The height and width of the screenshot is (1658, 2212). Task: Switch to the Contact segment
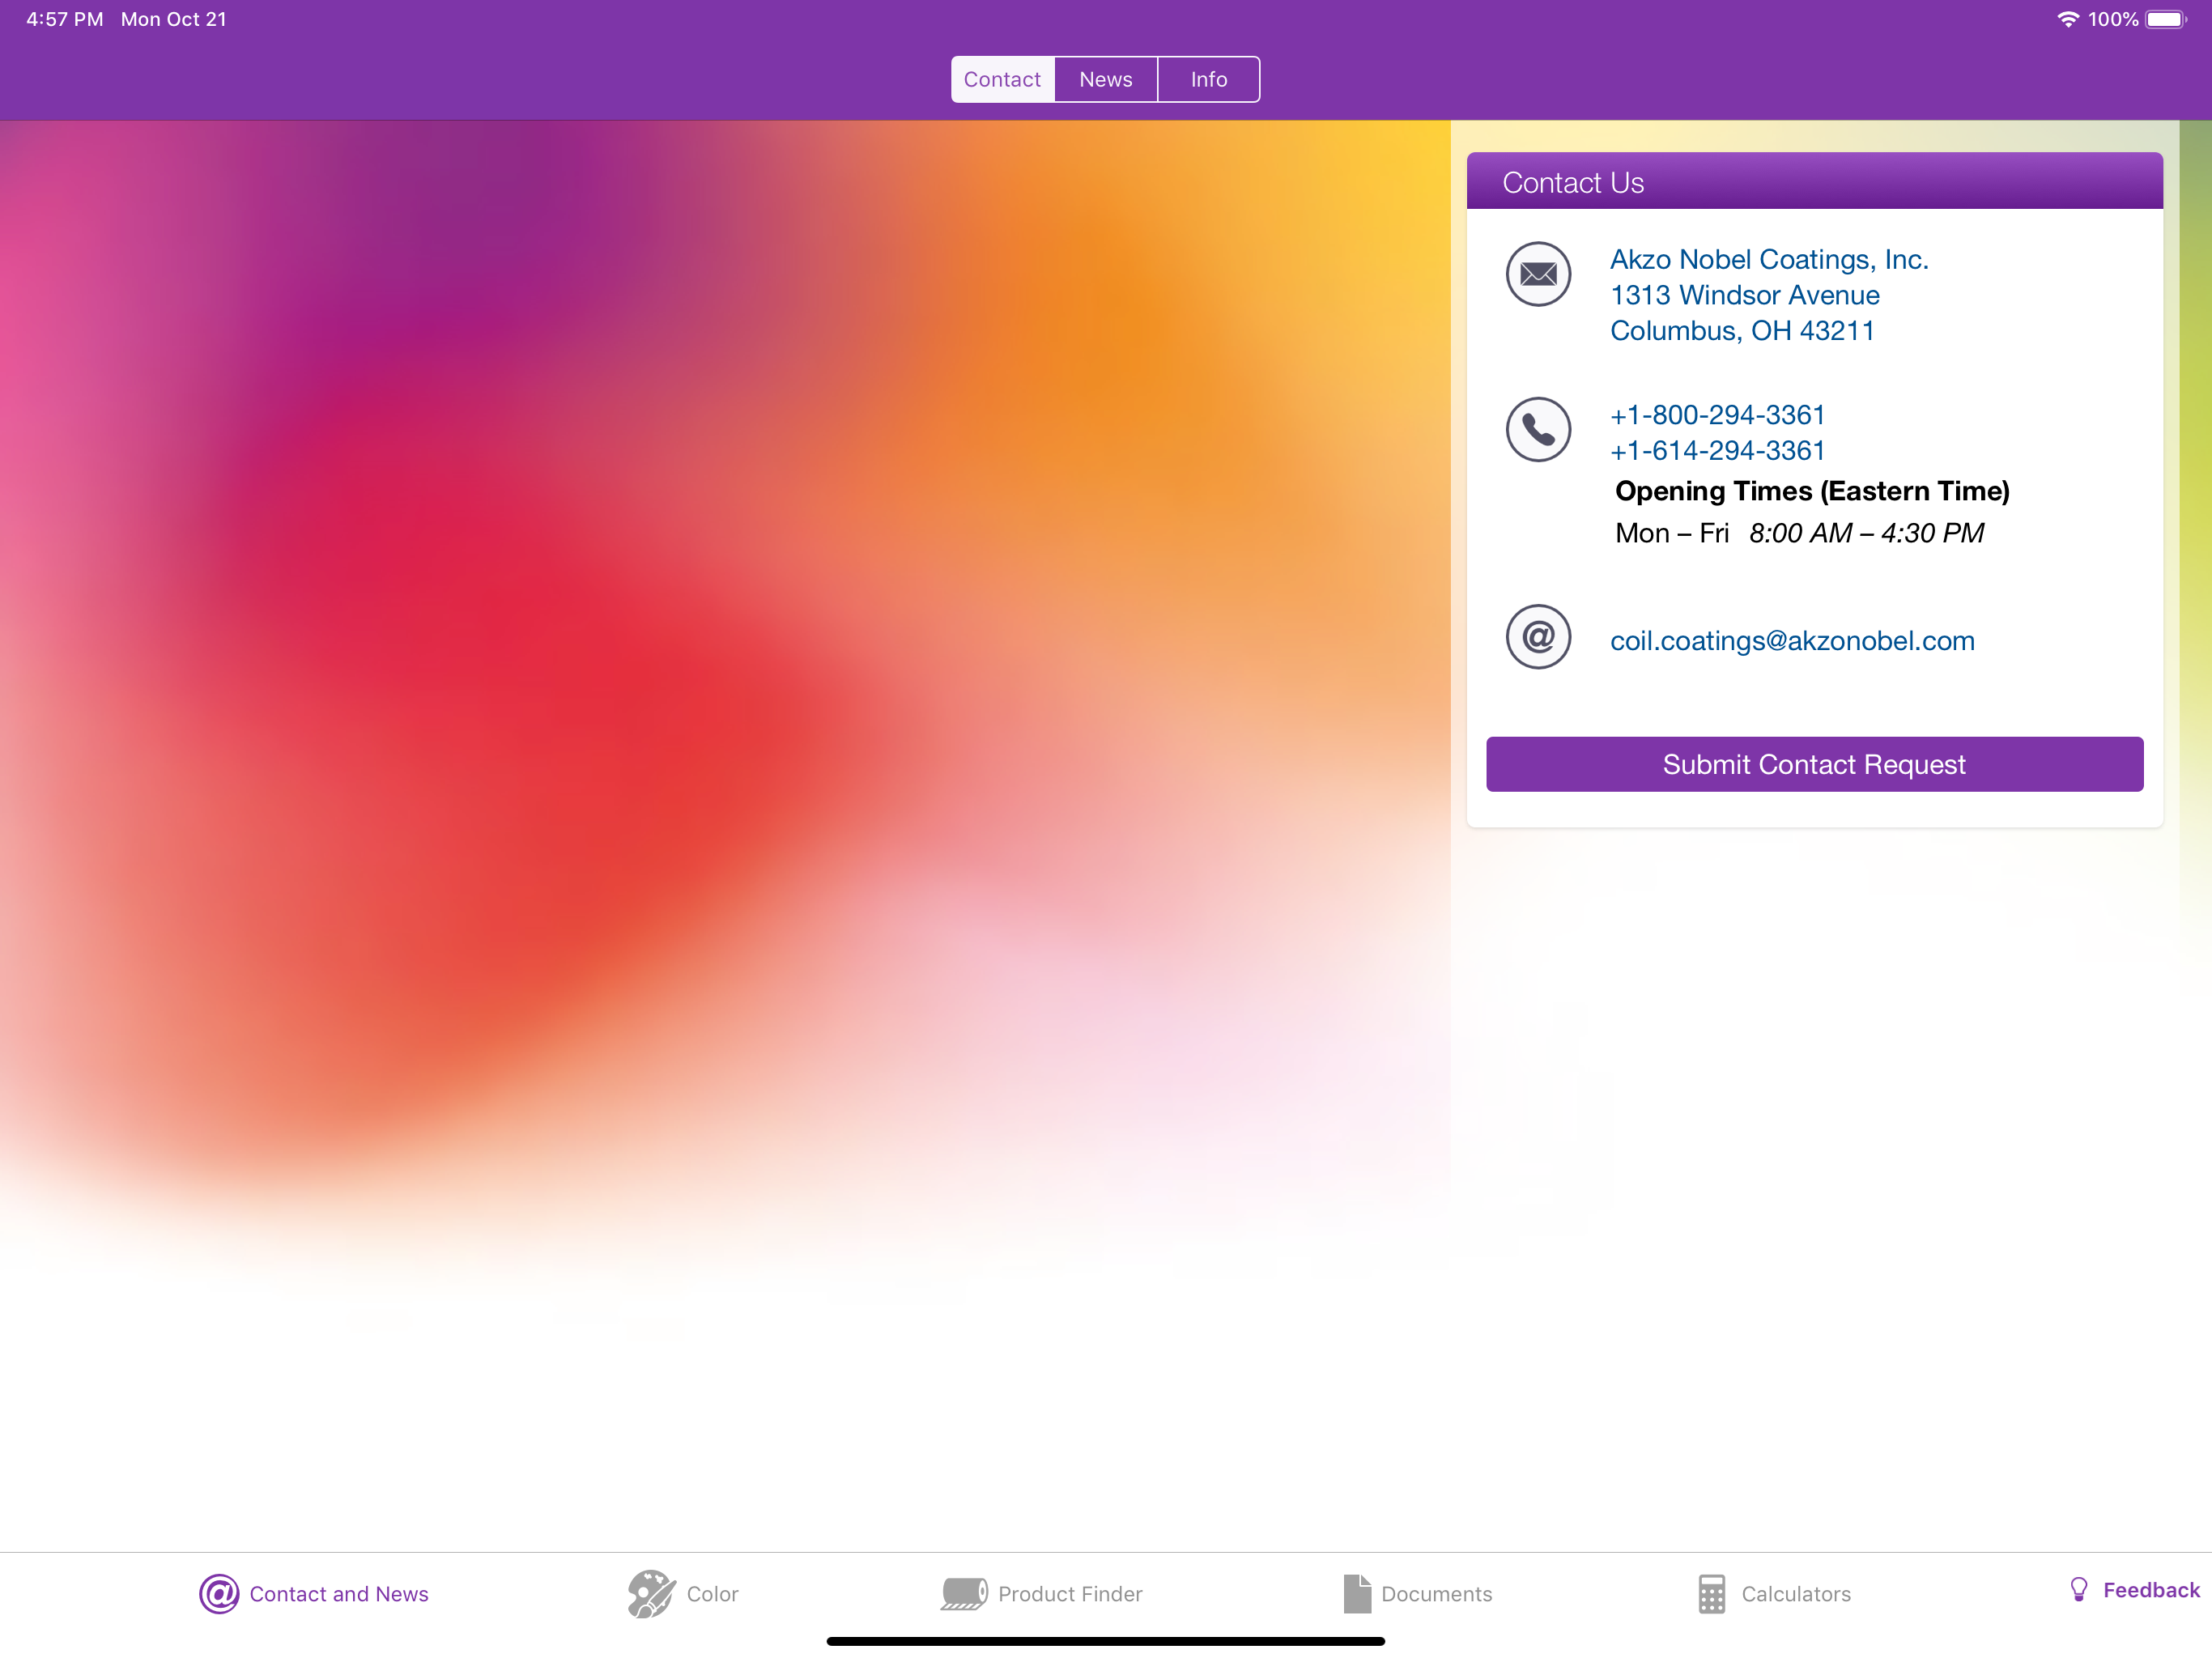click(x=1002, y=79)
